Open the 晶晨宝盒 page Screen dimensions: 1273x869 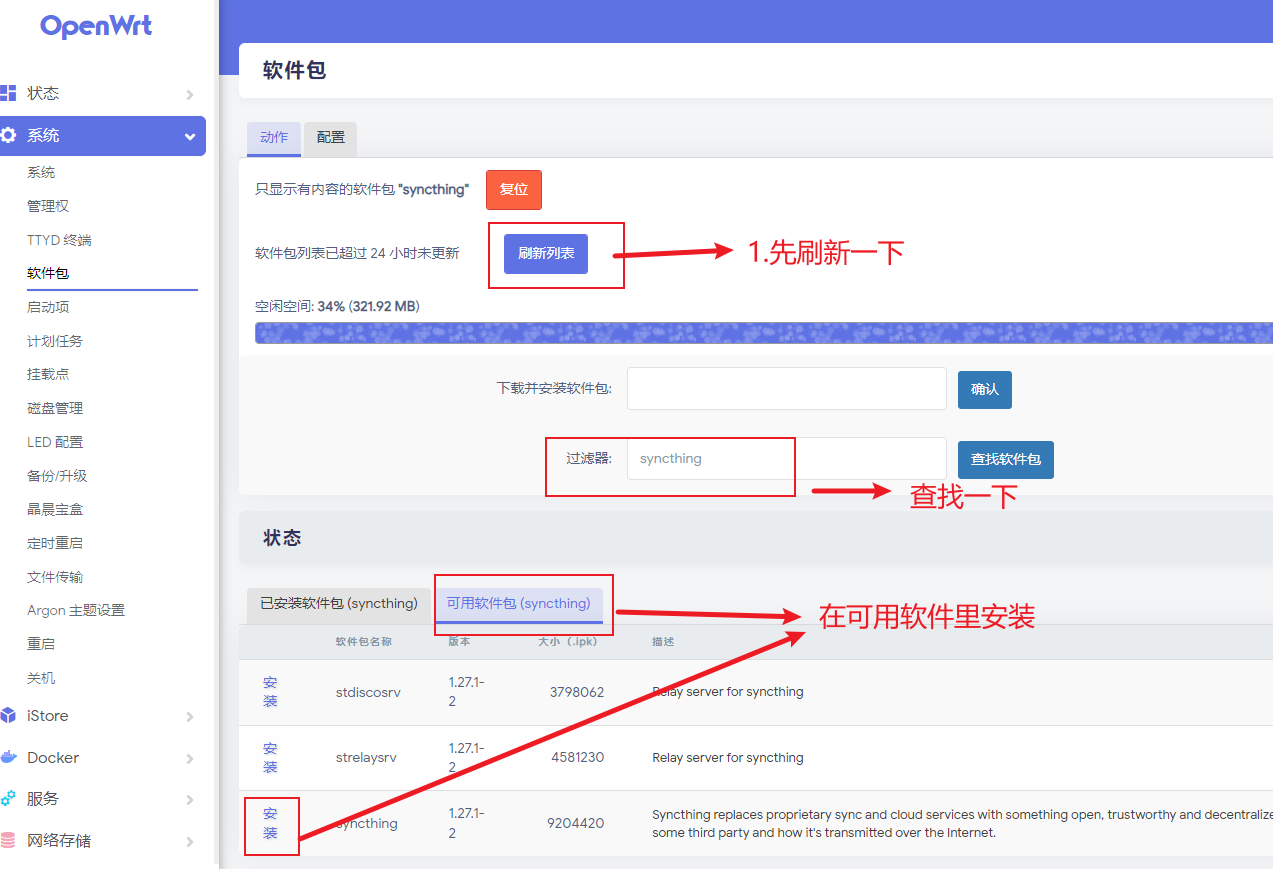click(x=55, y=509)
